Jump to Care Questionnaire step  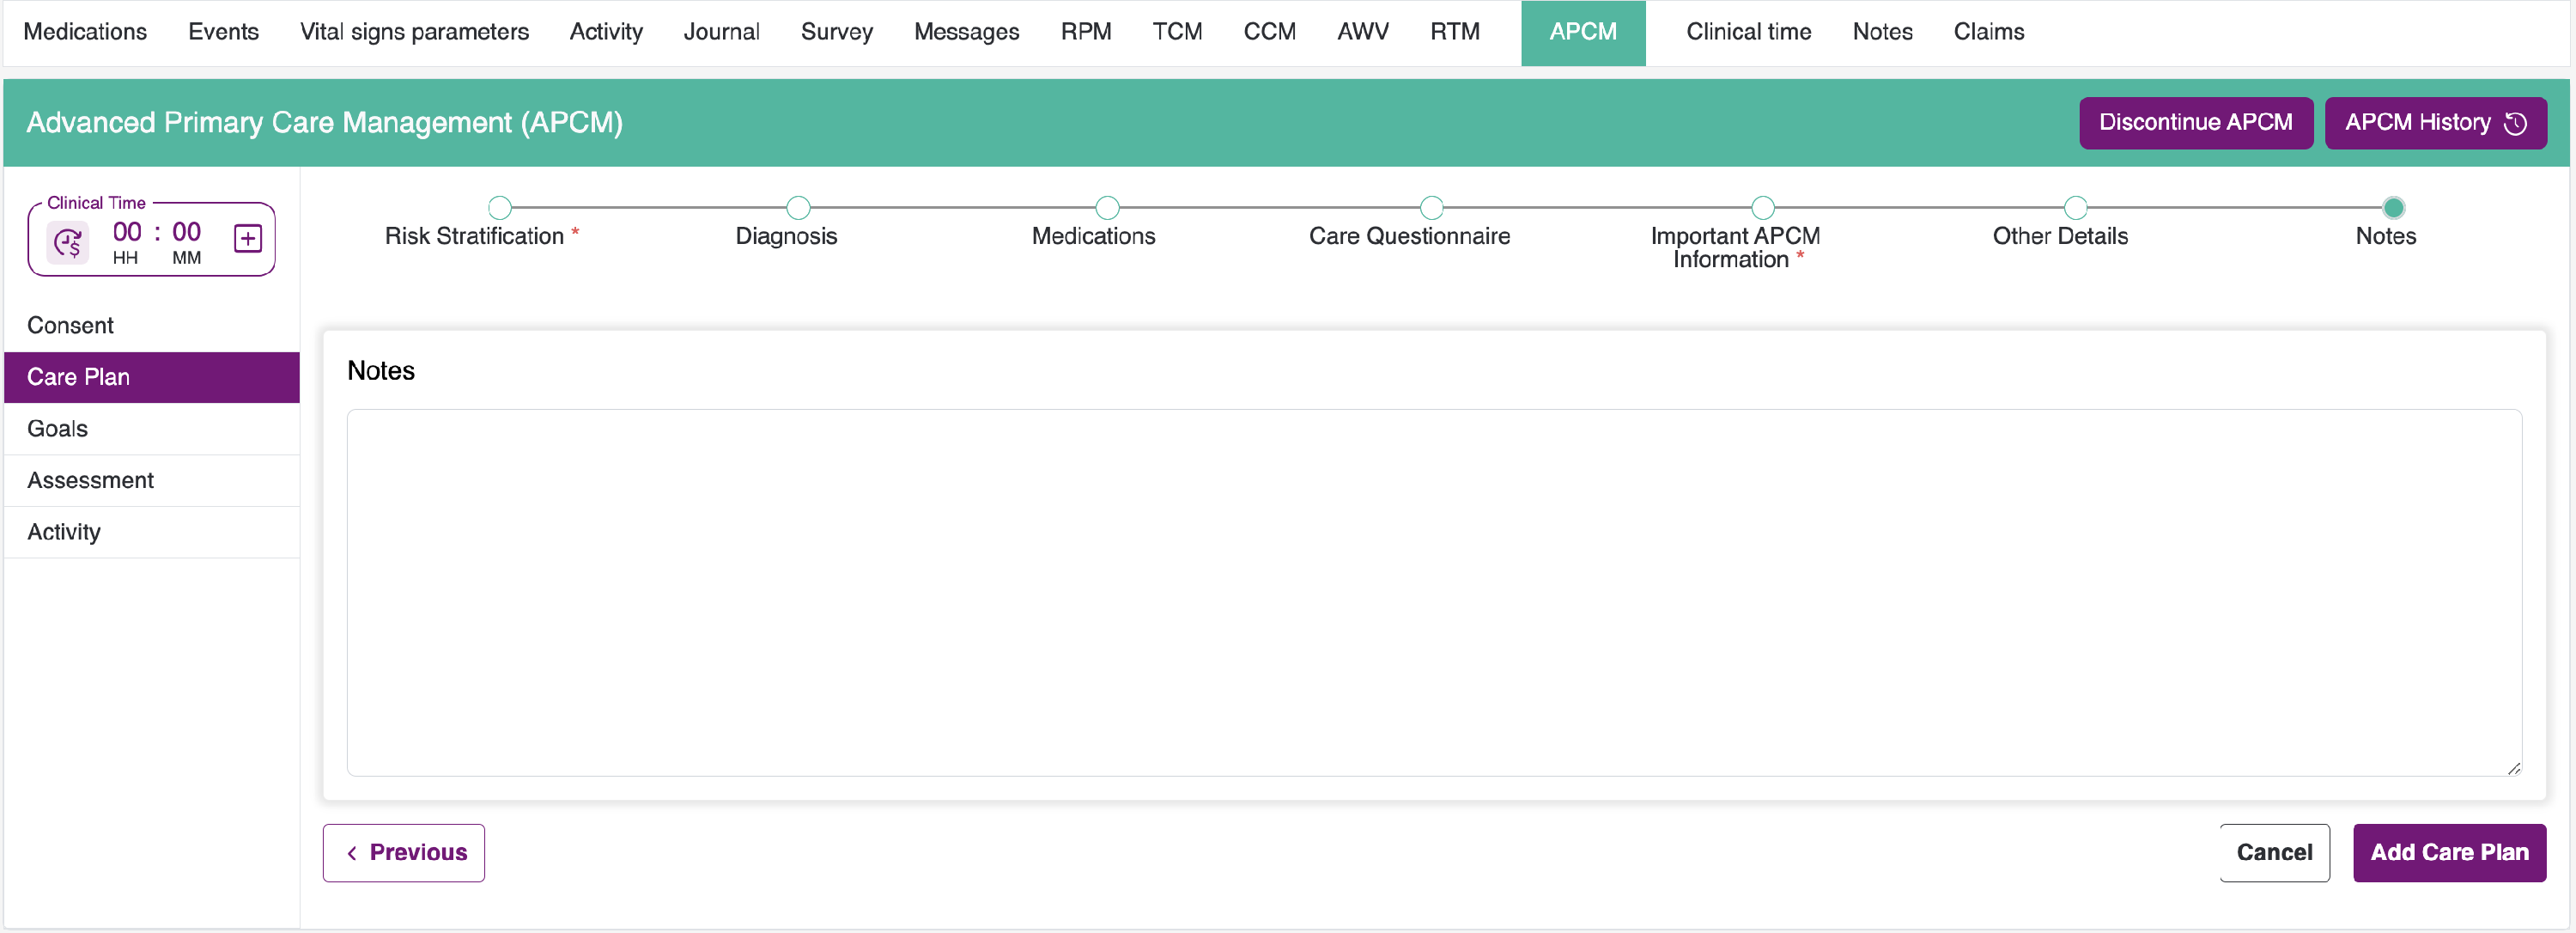pyautogui.click(x=1431, y=208)
